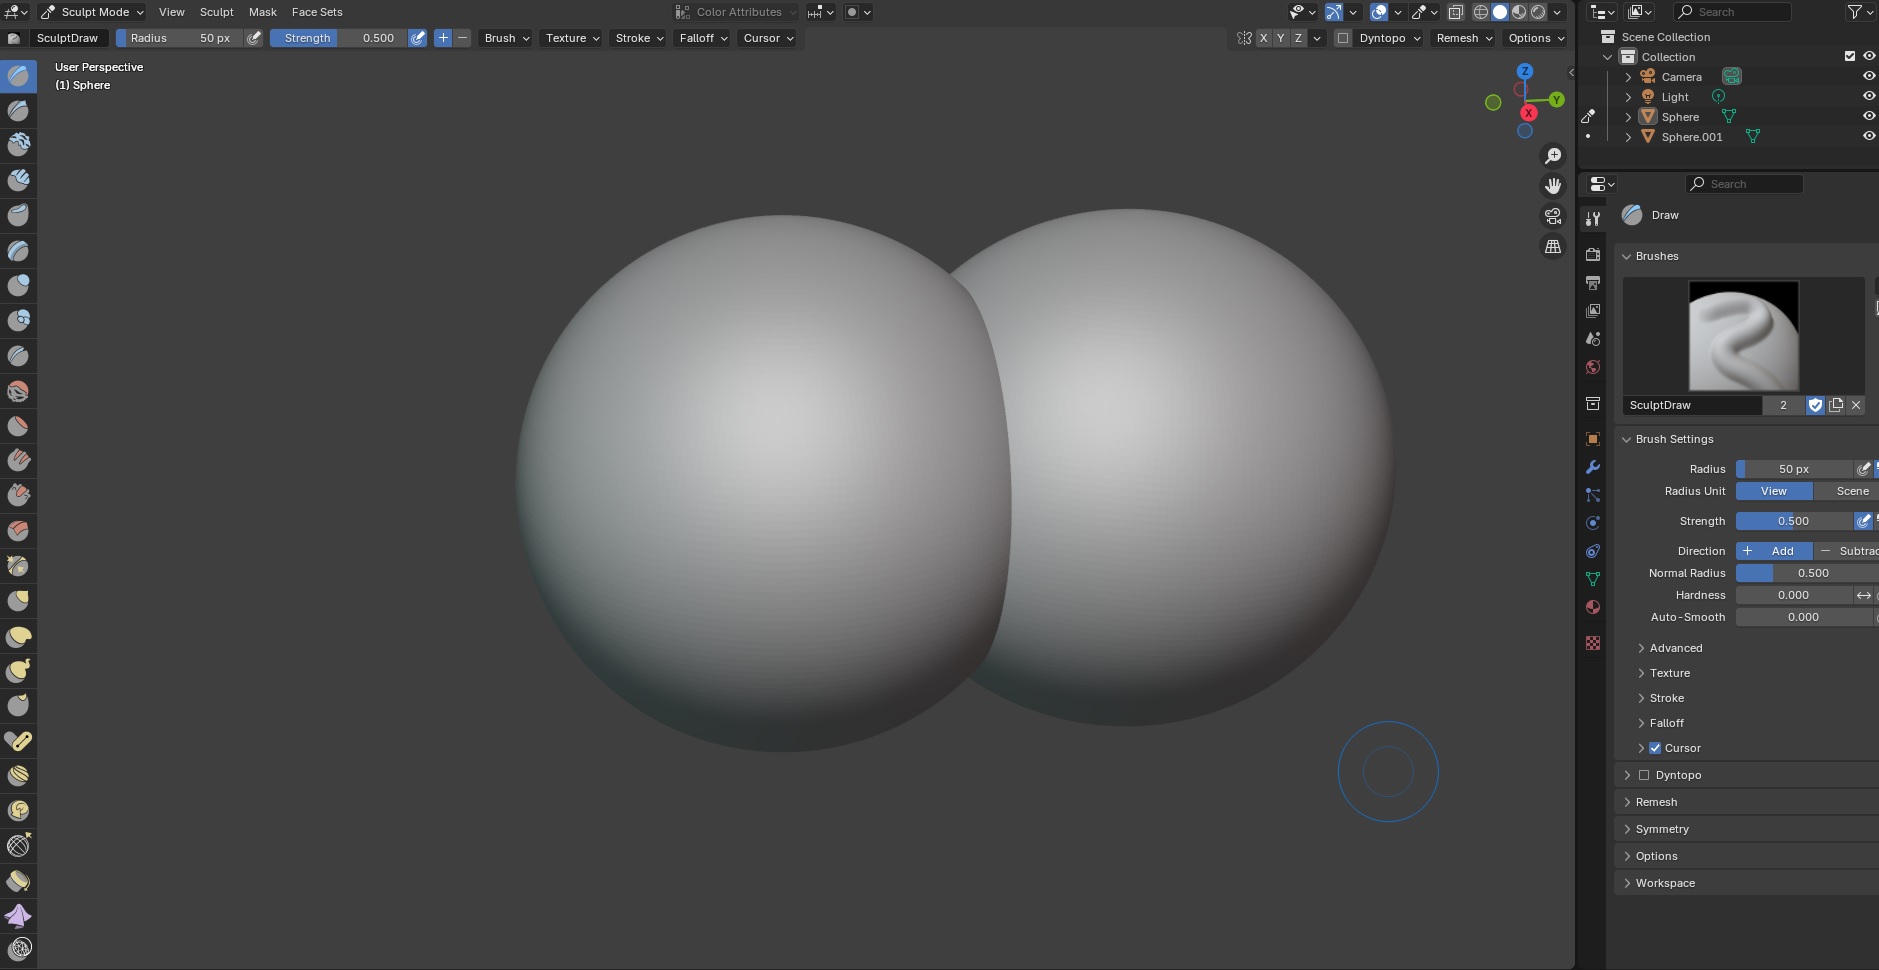Screen dimensions: 1879x970
Task: Uncheck the Cursor checkbox in Brush Settings
Action: coord(1655,748)
